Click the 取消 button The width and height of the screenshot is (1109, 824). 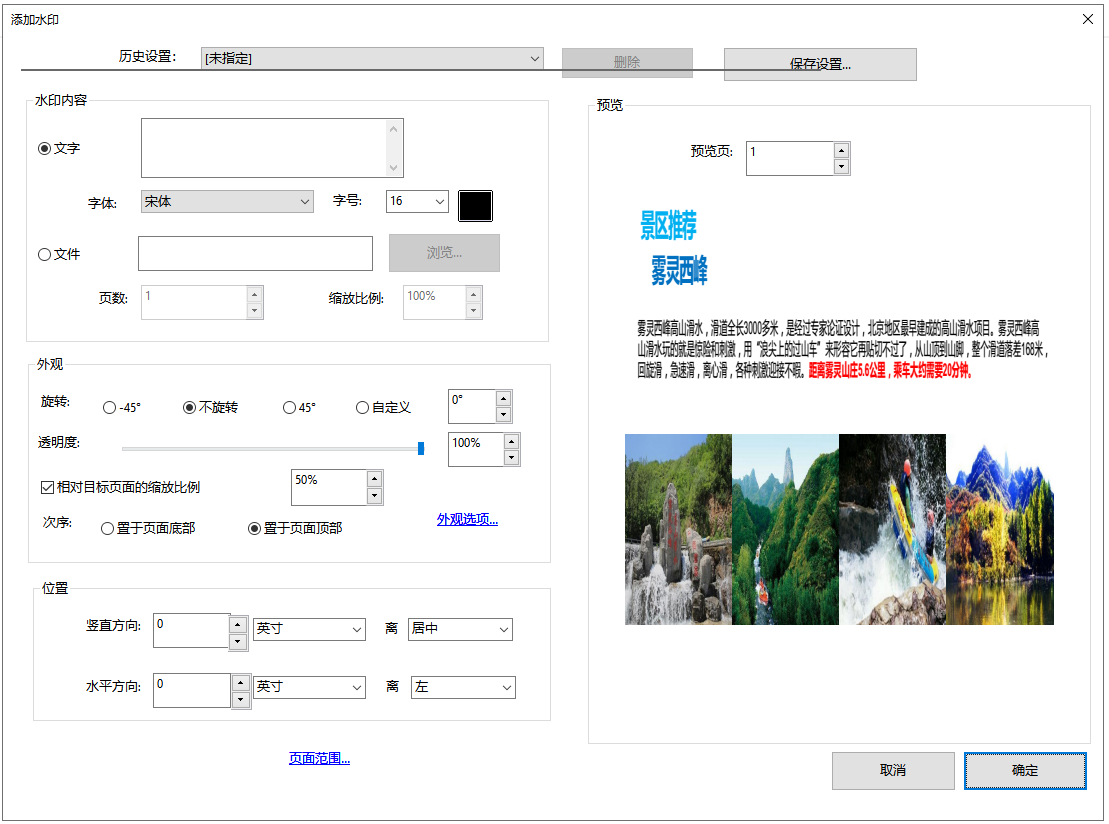pyautogui.click(x=893, y=770)
